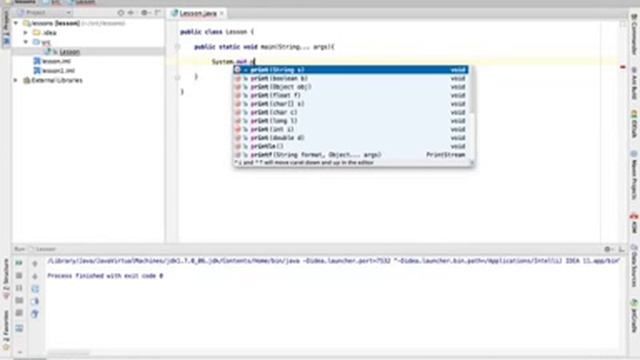640x360 pixels.
Task: Choose println() completion suggestion
Action: [351, 146]
